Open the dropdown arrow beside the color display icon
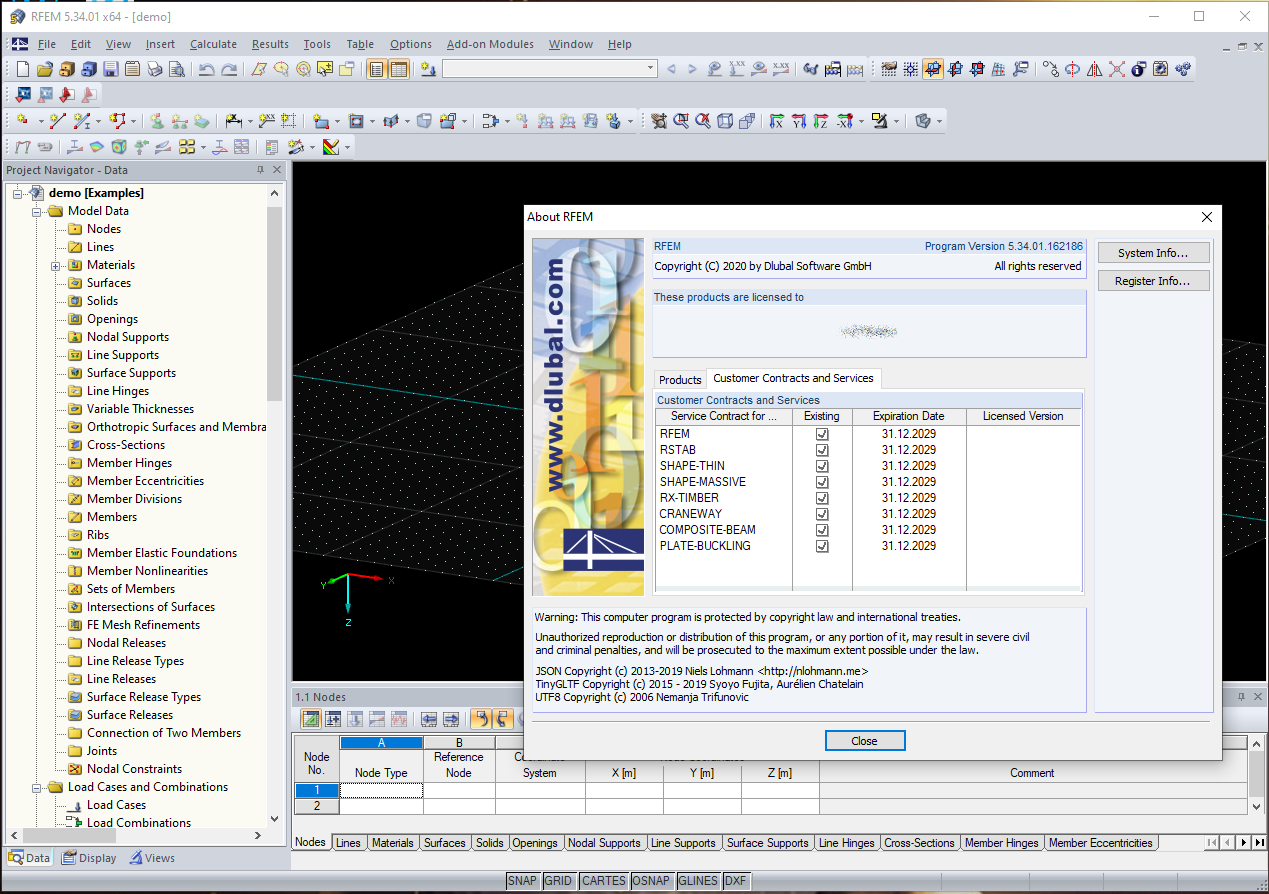 [x=347, y=147]
